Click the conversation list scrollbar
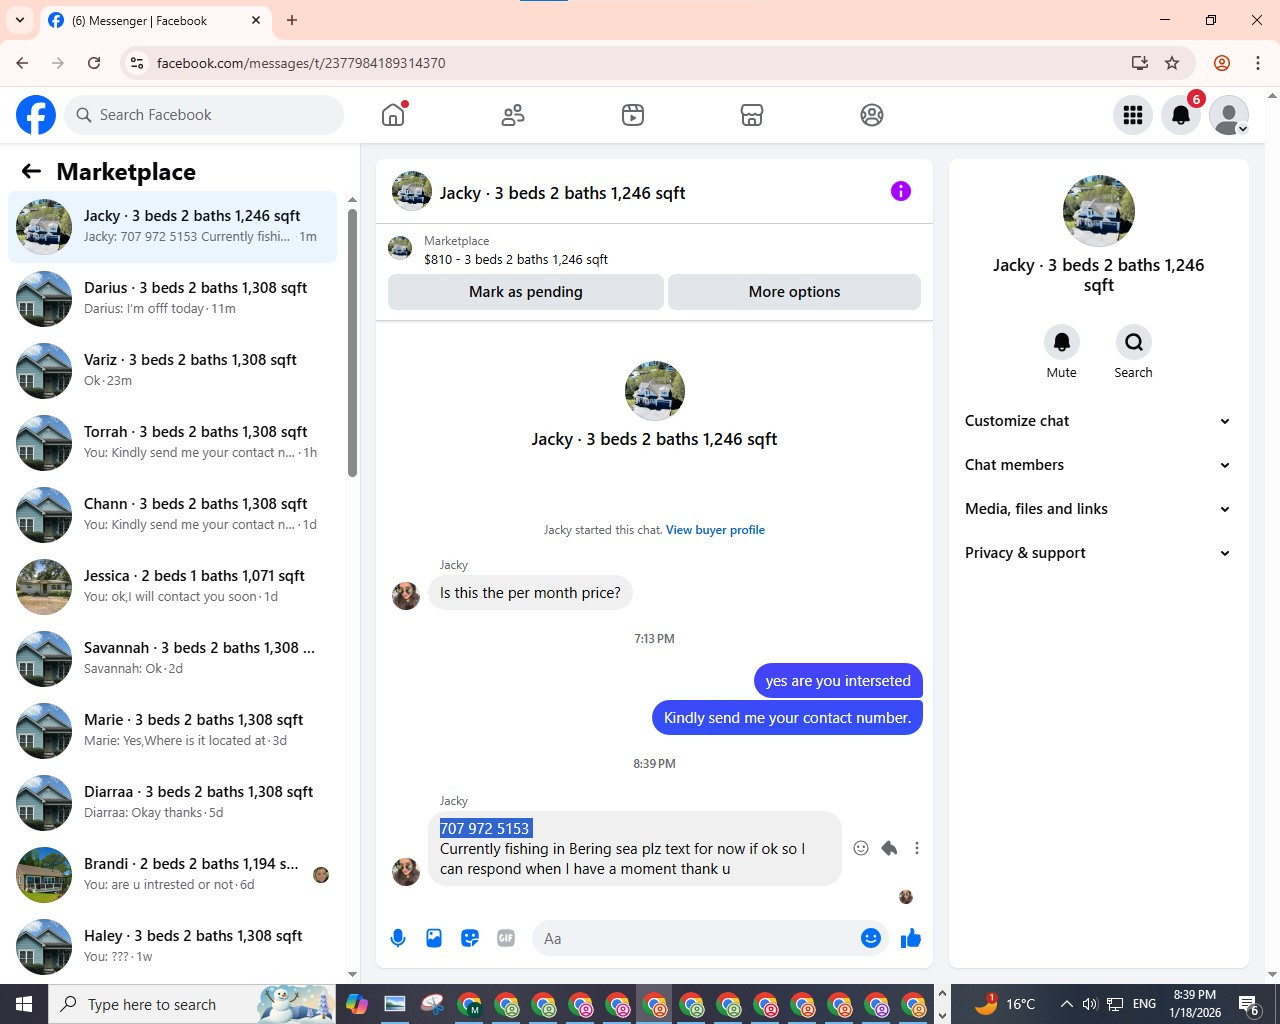The image size is (1280, 1024). (352, 343)
